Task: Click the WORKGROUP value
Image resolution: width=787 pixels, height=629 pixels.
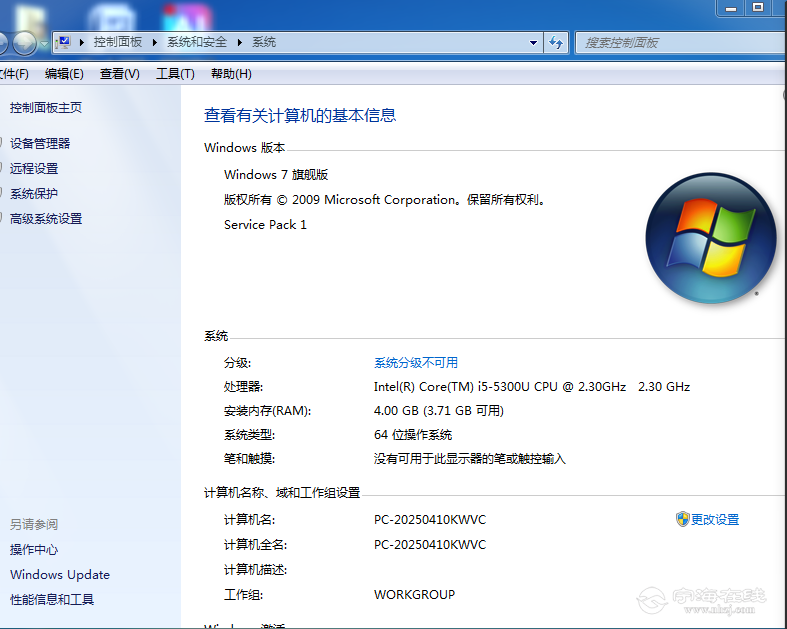Action: 415,595
